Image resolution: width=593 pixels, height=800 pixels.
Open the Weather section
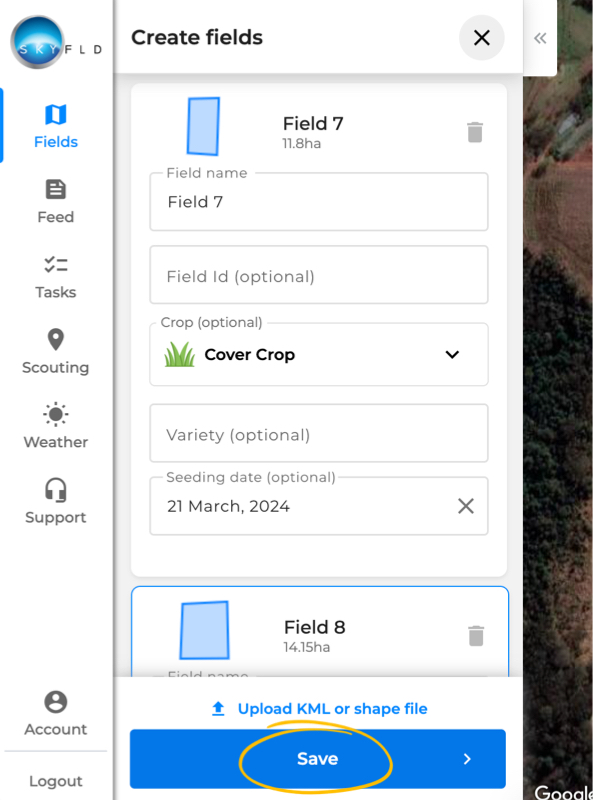[x=56, y=427]
